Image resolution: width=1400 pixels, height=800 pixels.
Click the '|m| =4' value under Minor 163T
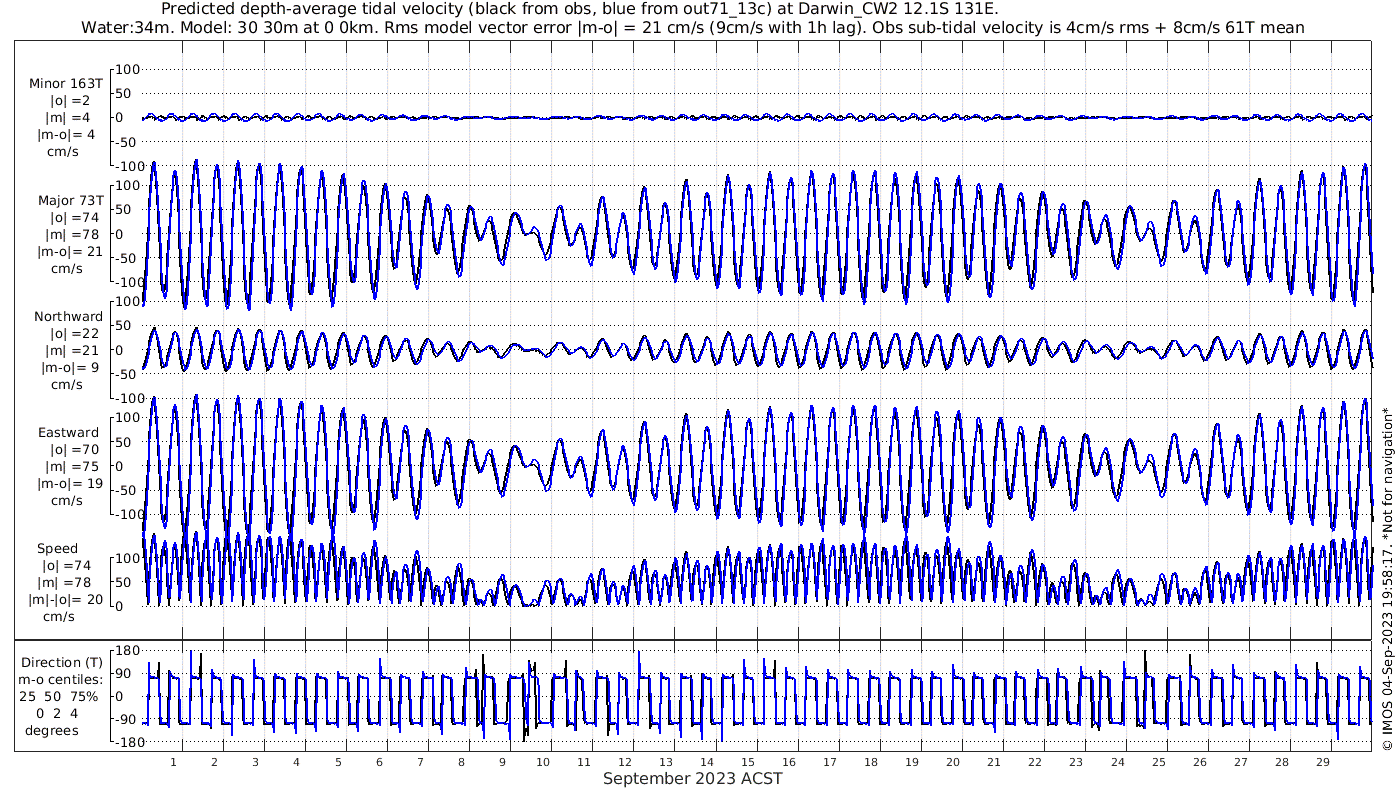pos(70,118)
